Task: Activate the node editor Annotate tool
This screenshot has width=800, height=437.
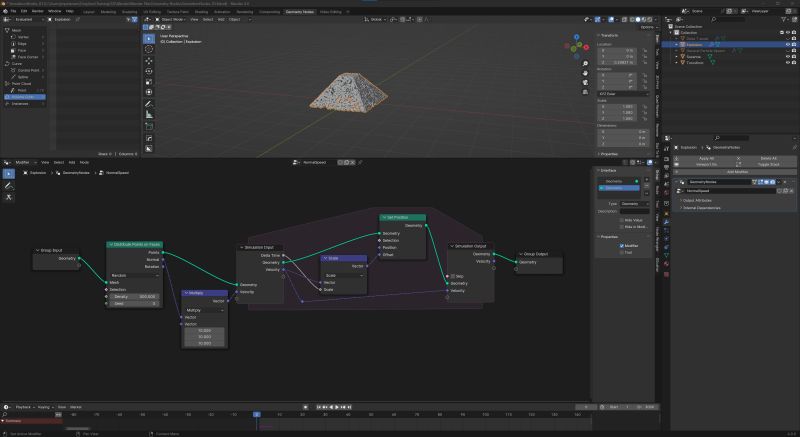Action: pos(9,186)
